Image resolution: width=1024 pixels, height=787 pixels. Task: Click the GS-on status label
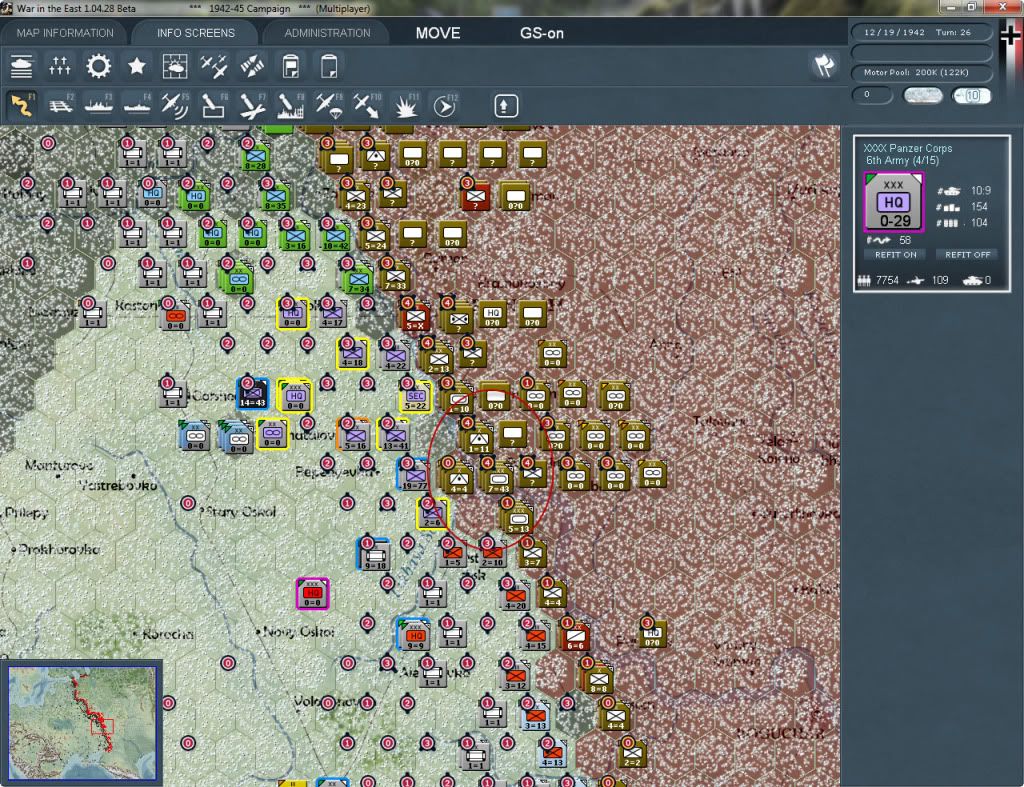541,33
